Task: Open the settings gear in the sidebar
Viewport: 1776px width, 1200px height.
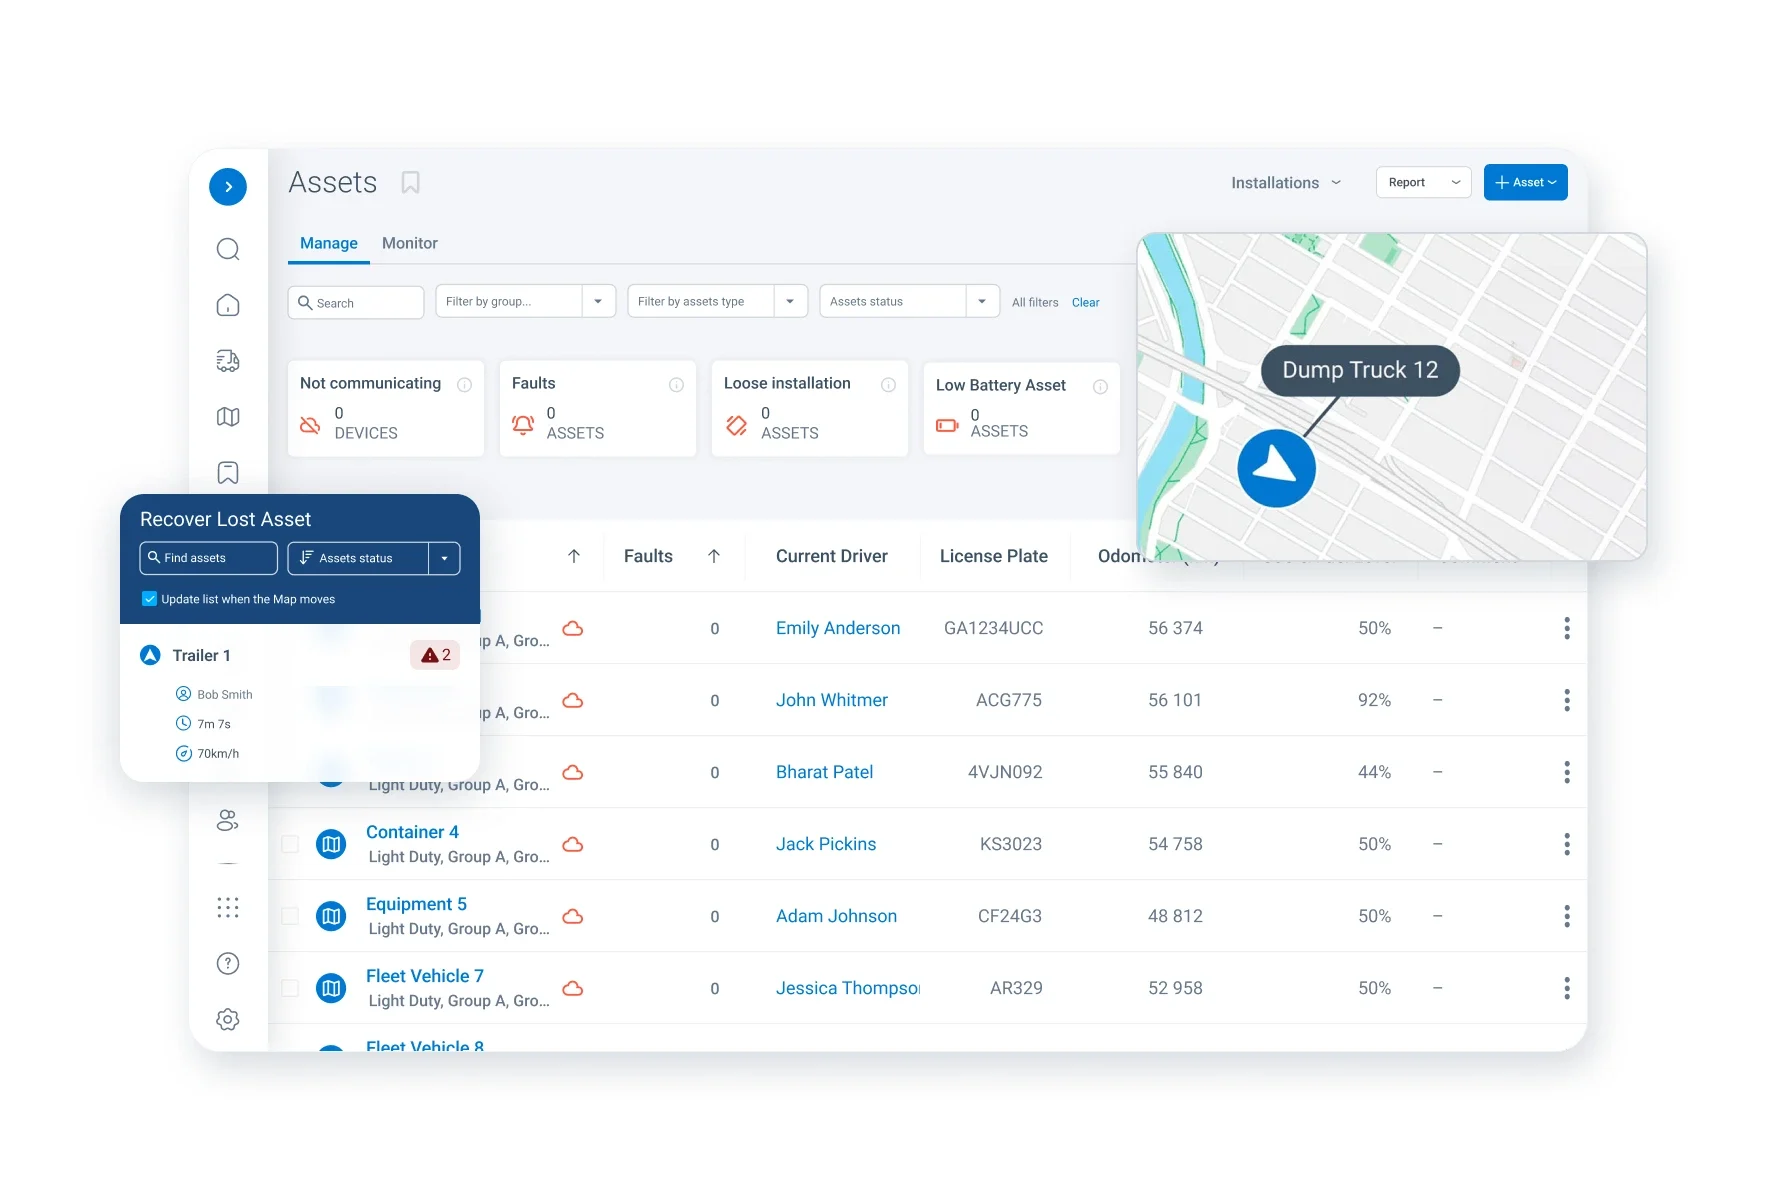Action: pos(228,1019)
